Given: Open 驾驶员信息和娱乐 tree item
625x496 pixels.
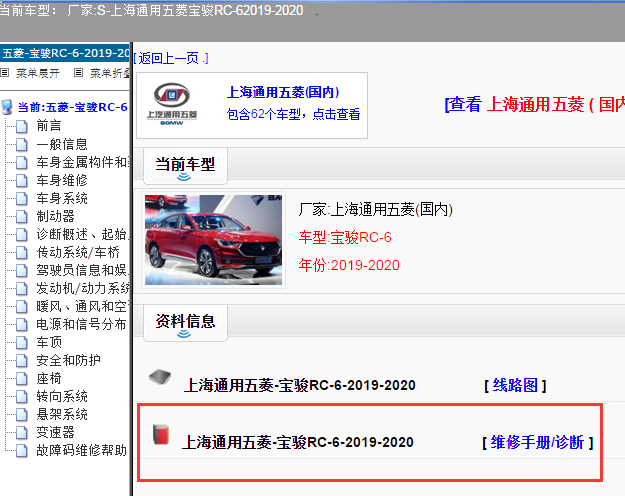Looking at the screenshot, I should (x=82, y=270).
